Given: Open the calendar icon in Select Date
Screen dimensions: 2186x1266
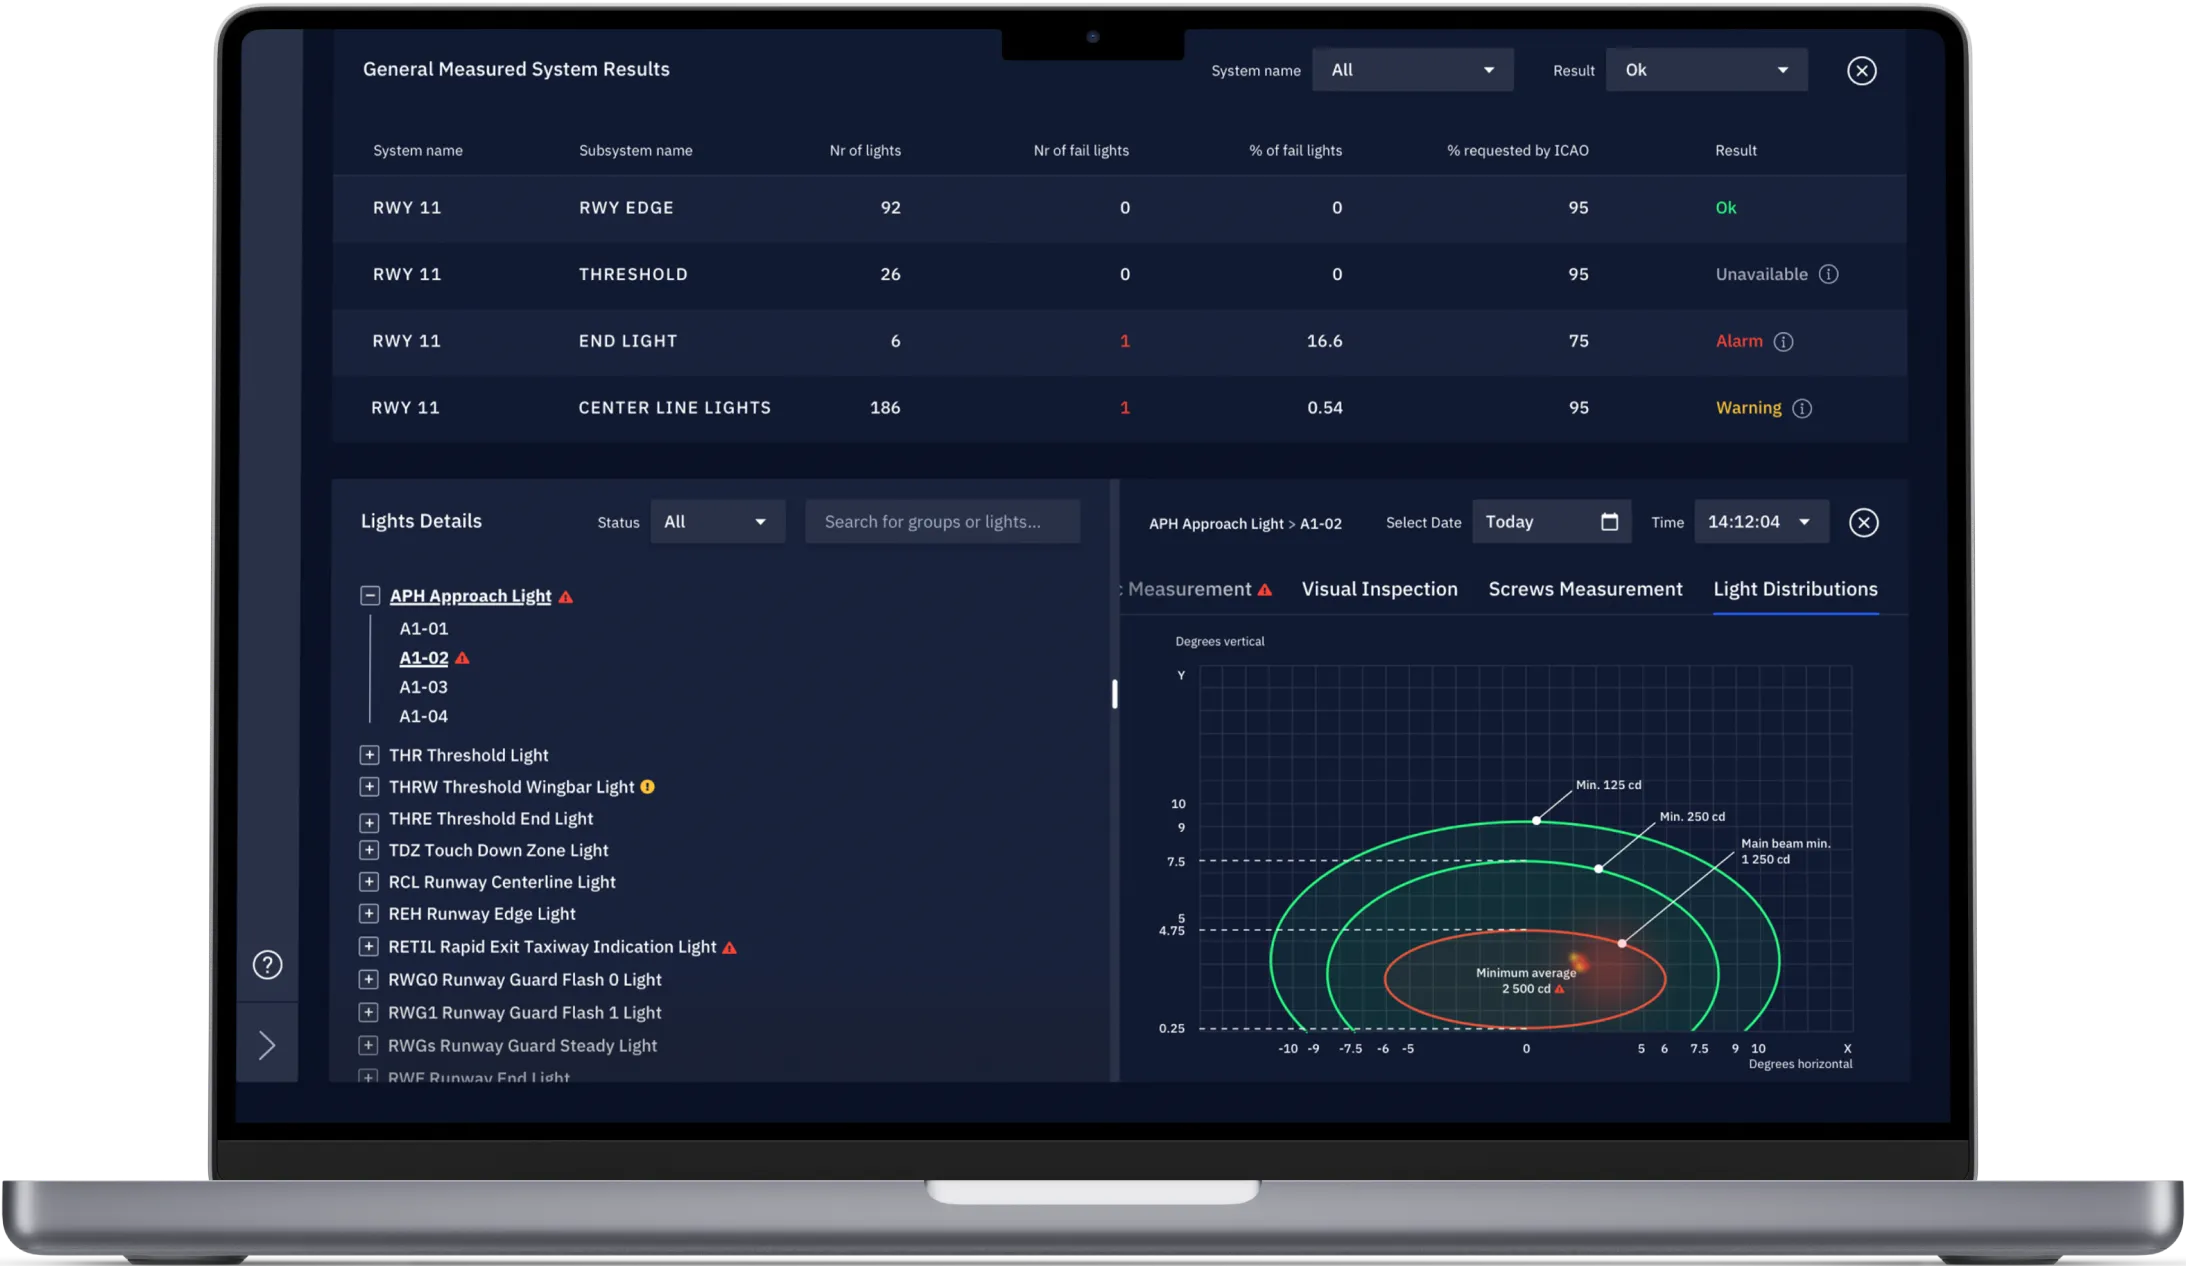Looking at the screenshot, I should coord(1609,521).
